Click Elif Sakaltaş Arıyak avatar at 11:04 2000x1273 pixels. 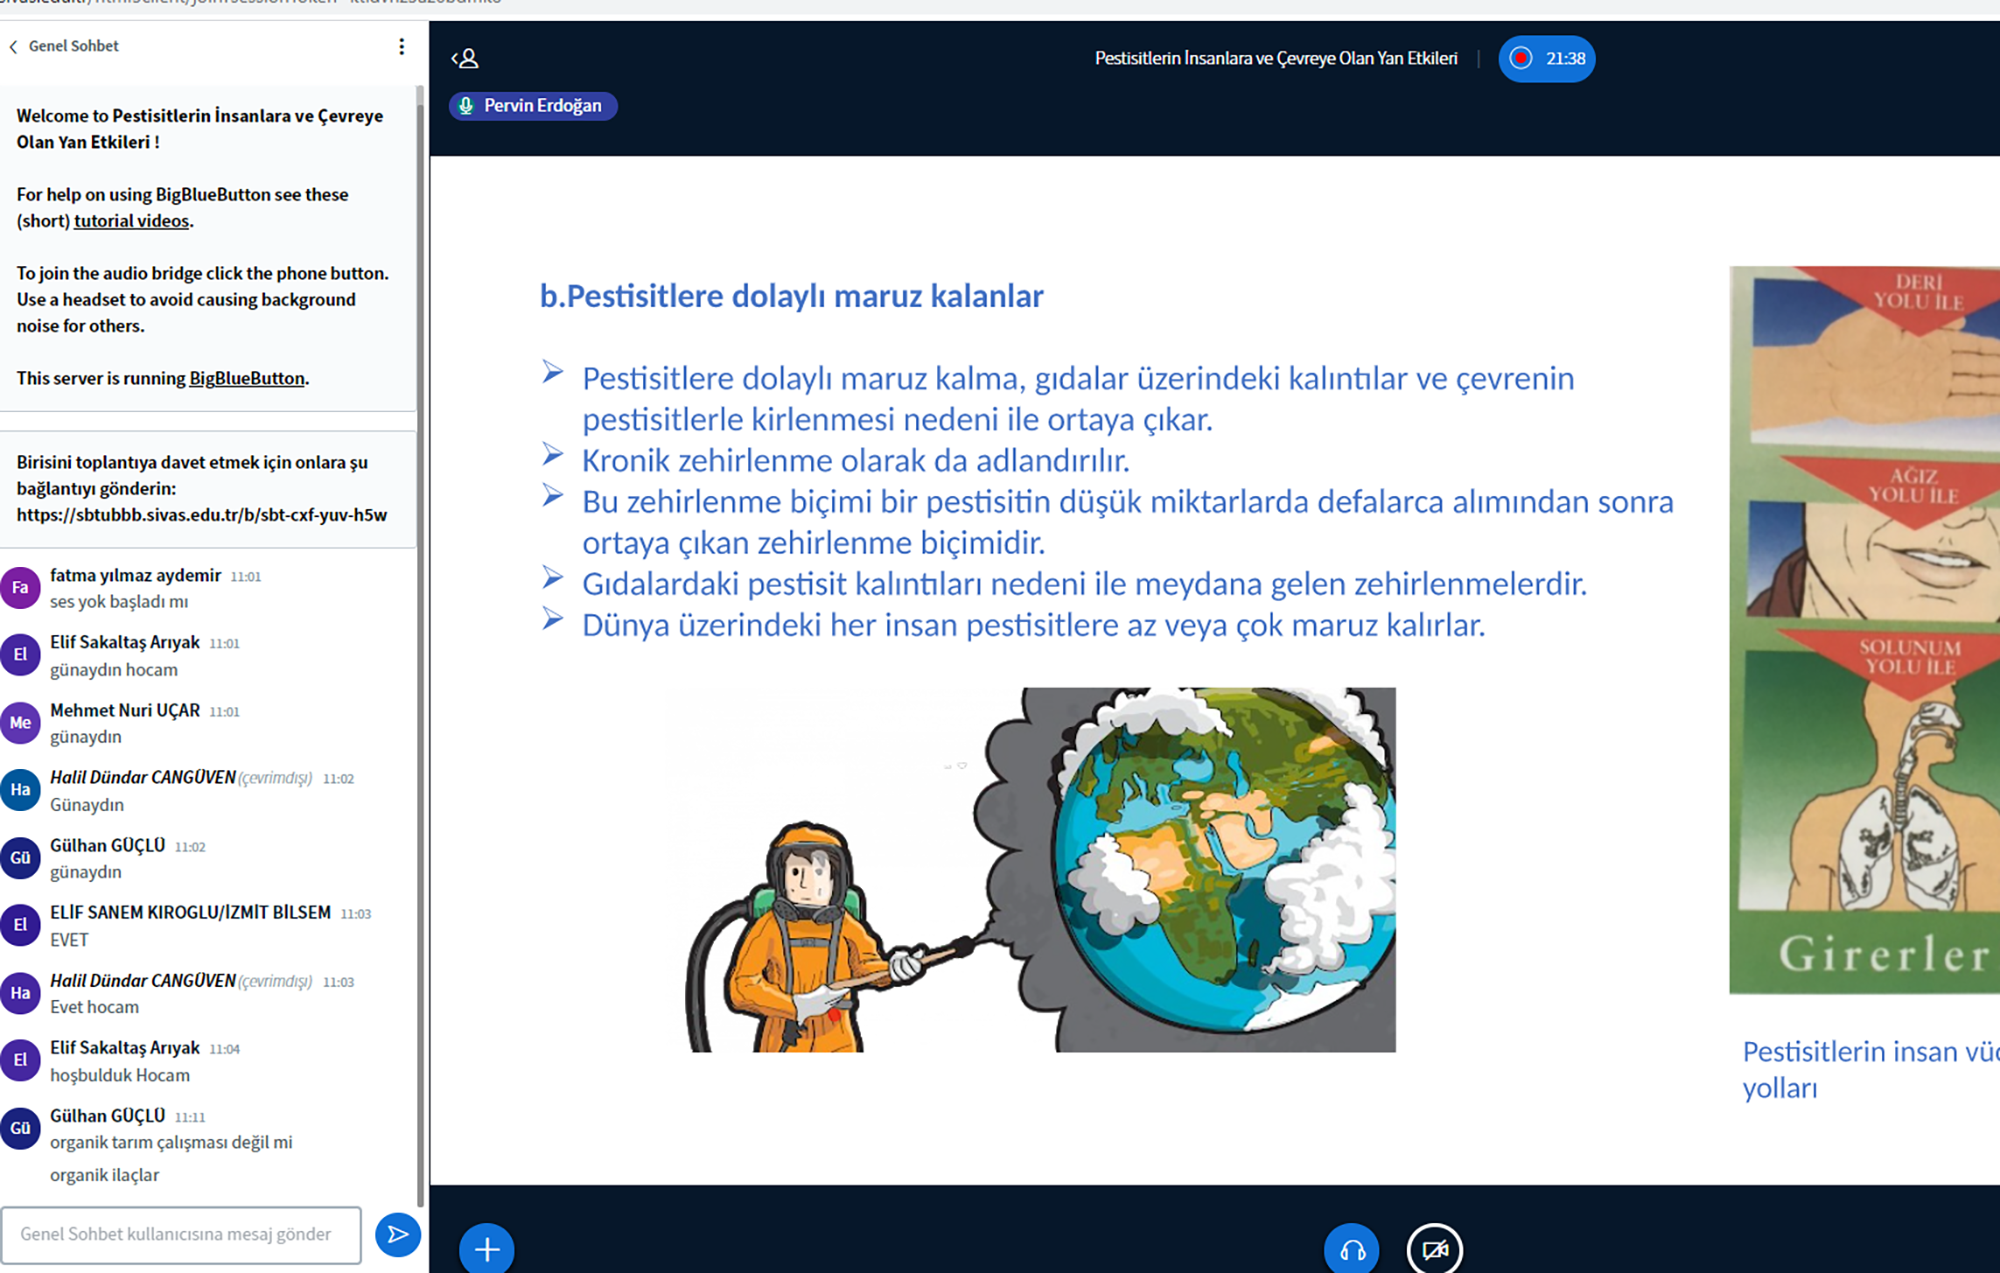point(20,1060)
